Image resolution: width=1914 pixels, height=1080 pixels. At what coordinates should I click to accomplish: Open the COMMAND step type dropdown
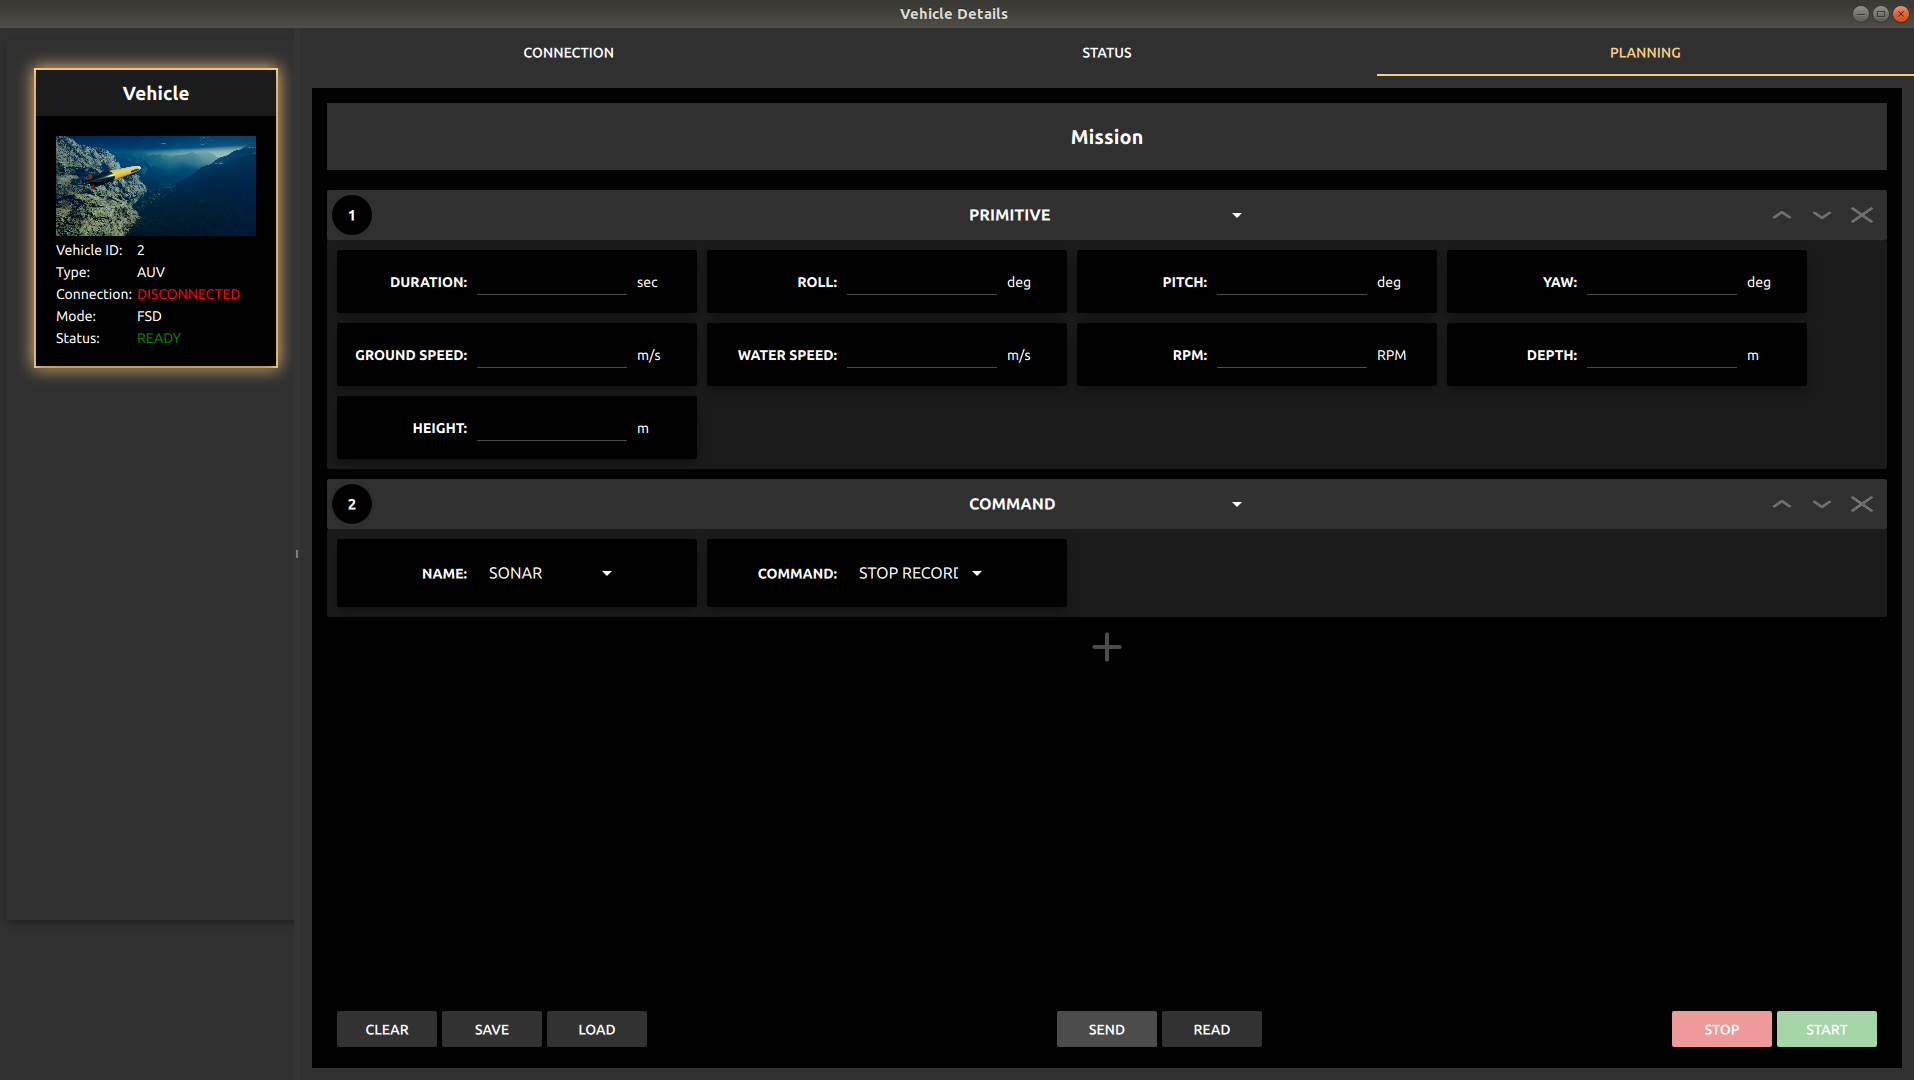[1106, 504]
